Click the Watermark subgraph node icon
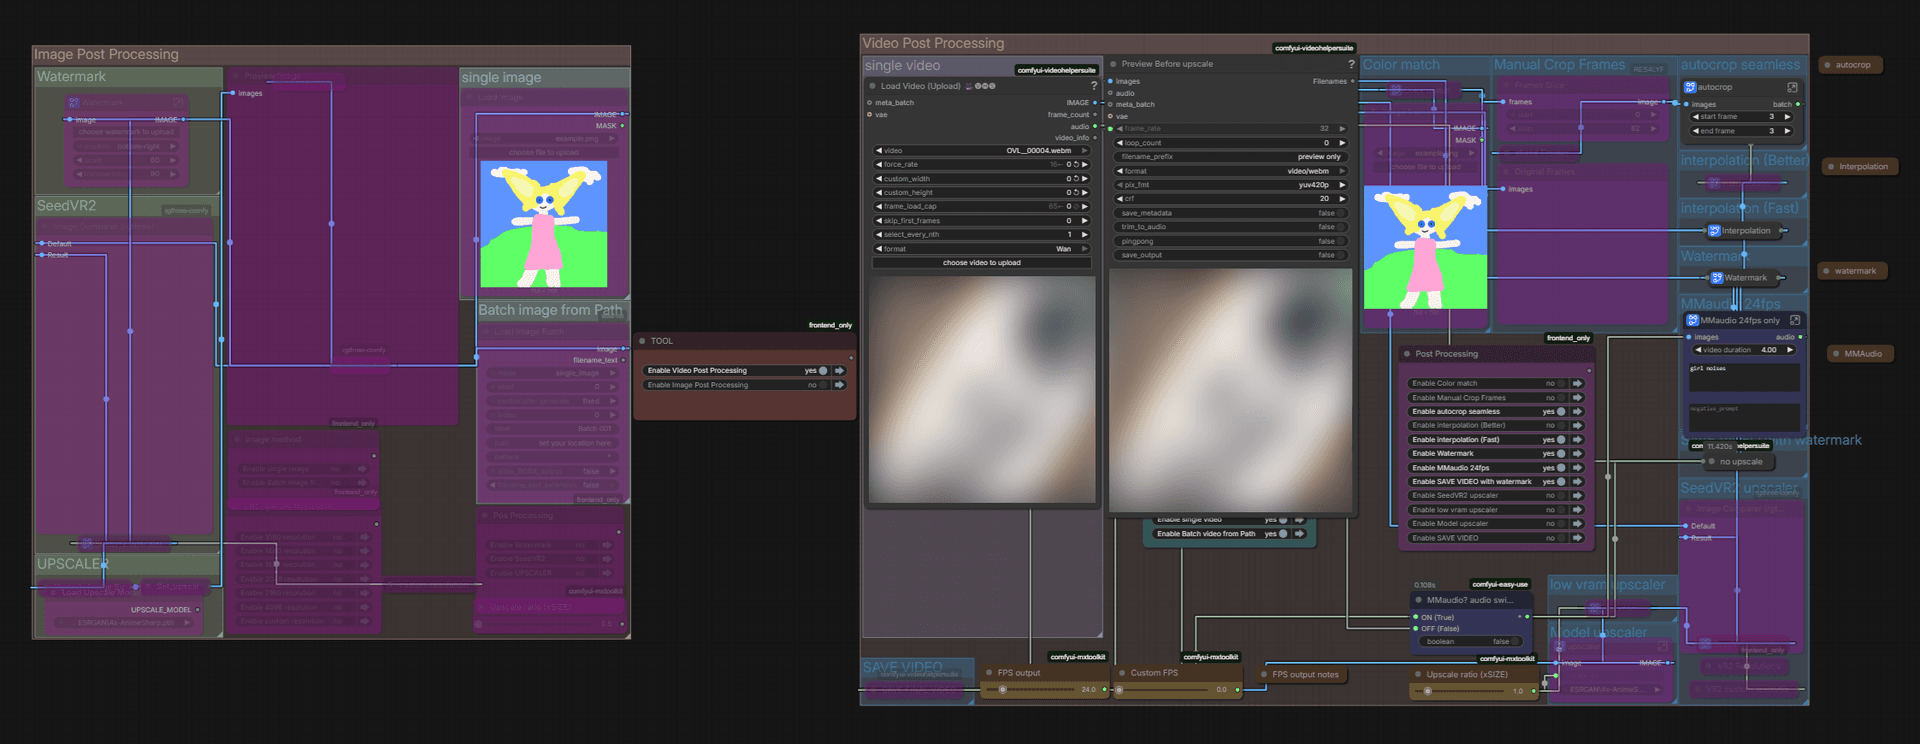The width and height of the screenshot is (1920, 744). point(1717,278)
